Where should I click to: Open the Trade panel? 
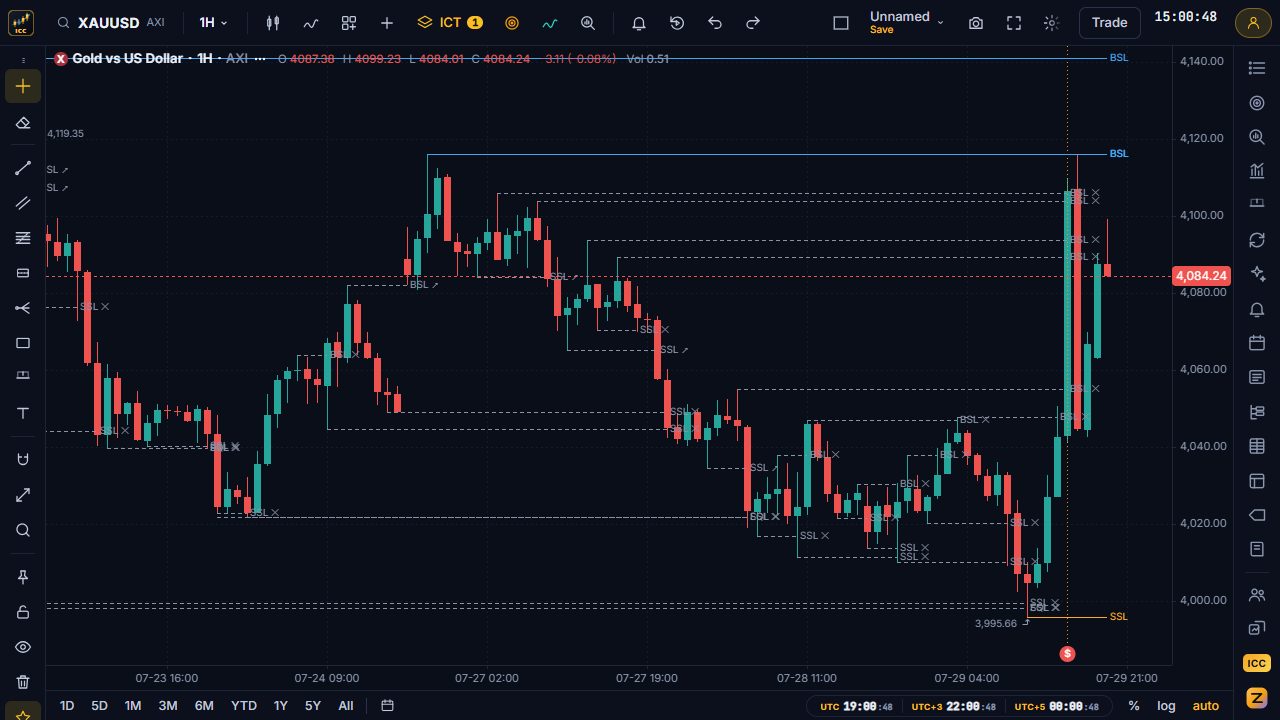(x=1109, y=22)
